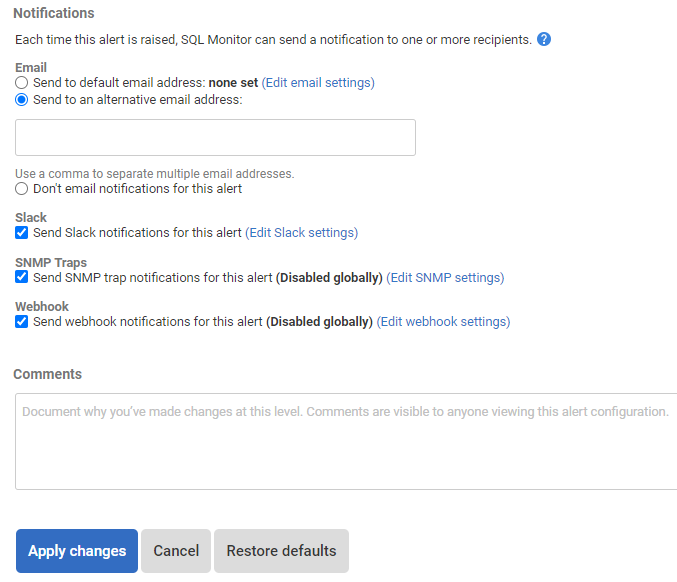Click the Cancel button
The image size is (677, 582).
176,551
